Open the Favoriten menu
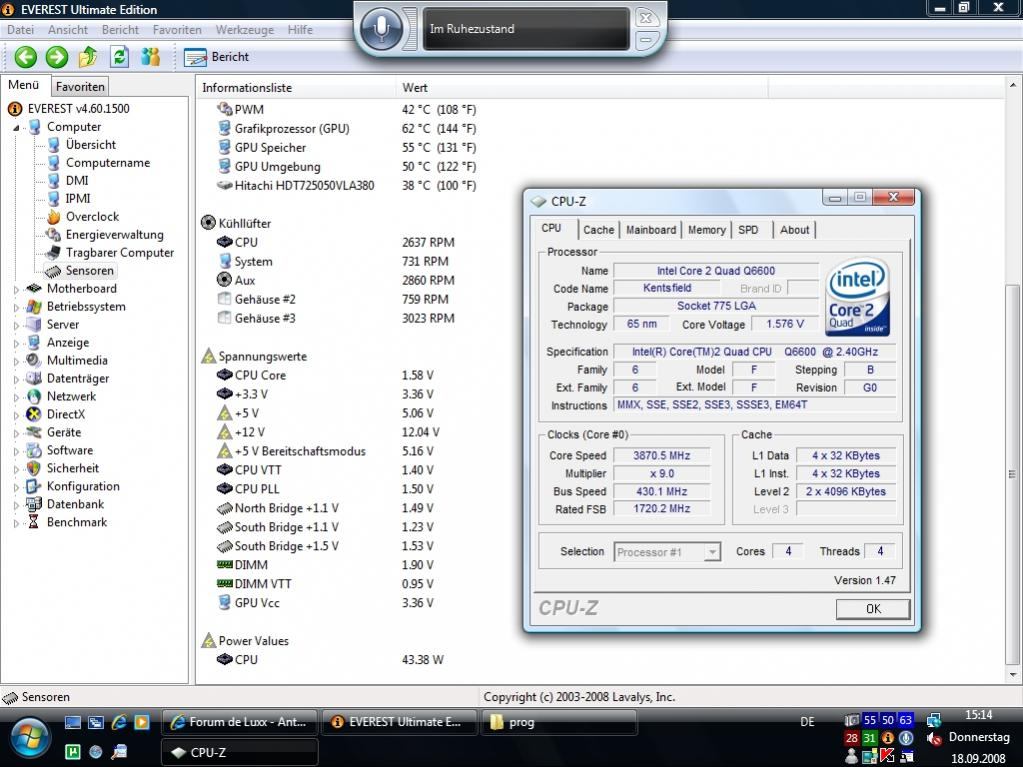Image resolution: width=1023 pixels, height=767 pixels. pyautogui.click(x=177, y=29)
